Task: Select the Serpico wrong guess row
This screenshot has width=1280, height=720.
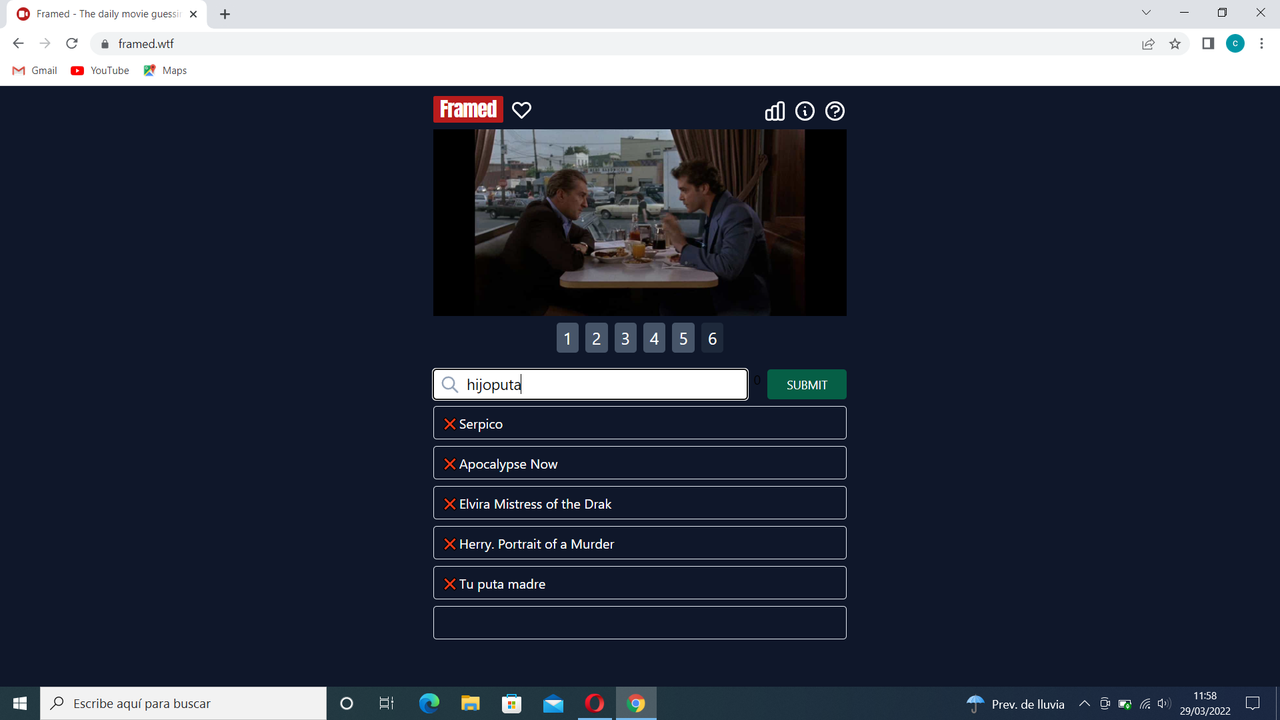Action: point(640,423)
